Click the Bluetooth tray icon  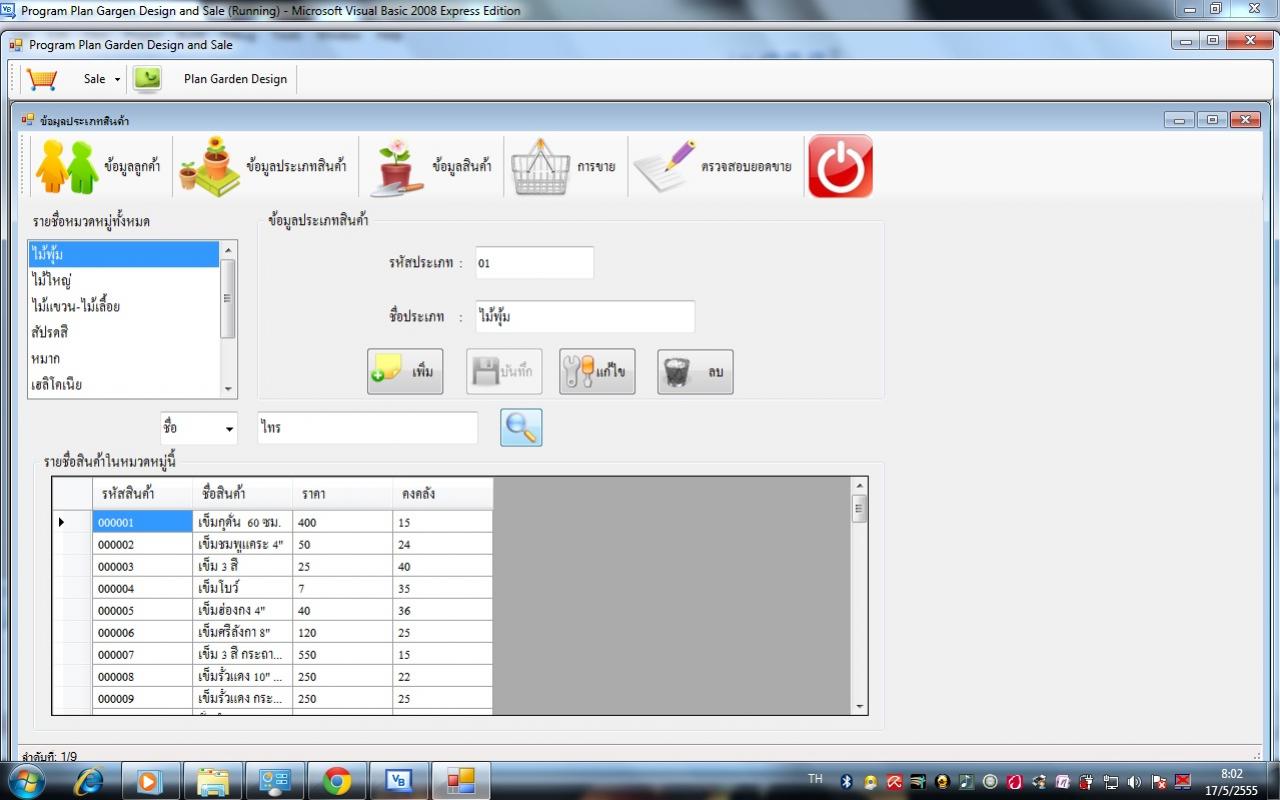845,781
